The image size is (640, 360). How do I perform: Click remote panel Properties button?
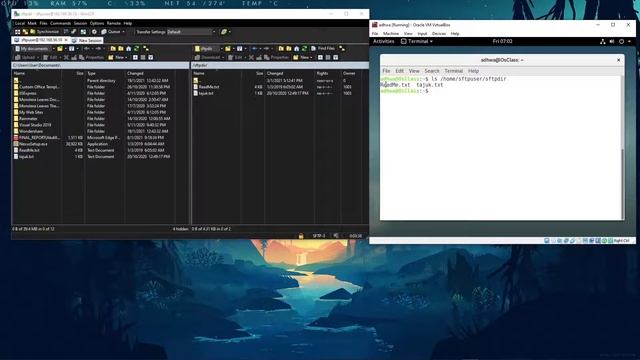pyautogui.click(x=276, y=58)
